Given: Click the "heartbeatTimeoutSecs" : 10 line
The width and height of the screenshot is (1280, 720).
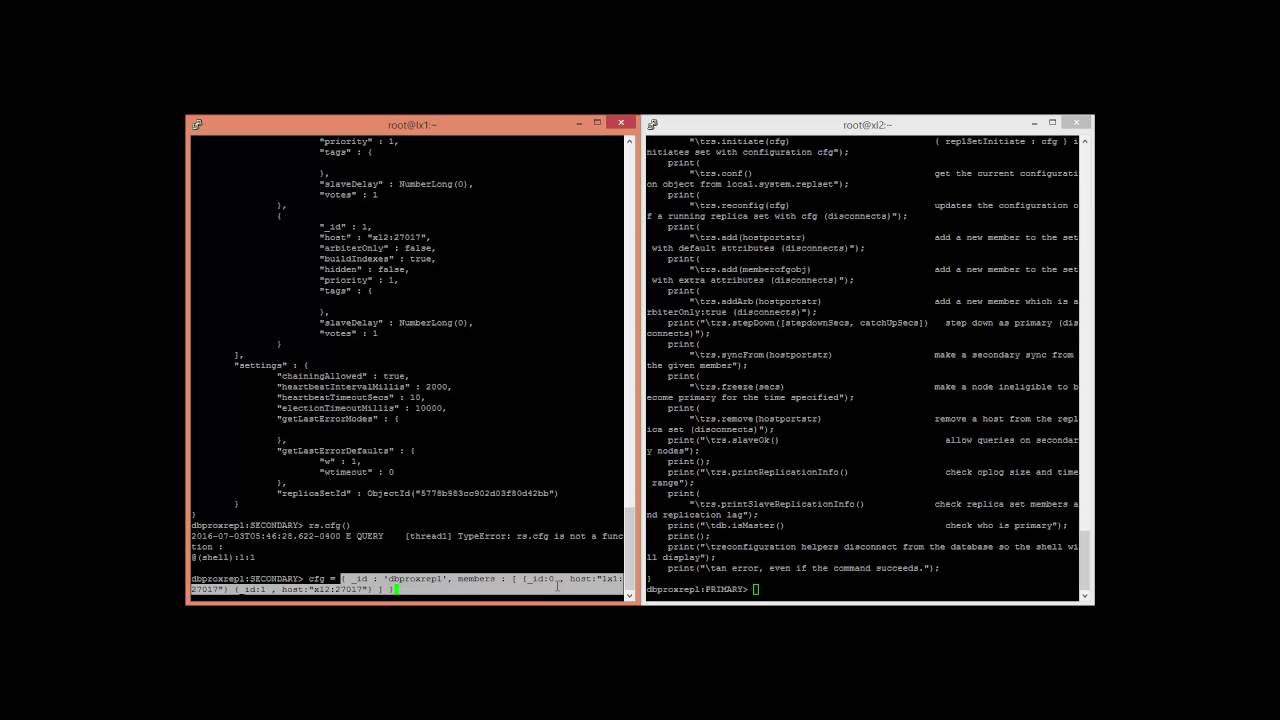Looking at the screenshot, I should point(351,397).
